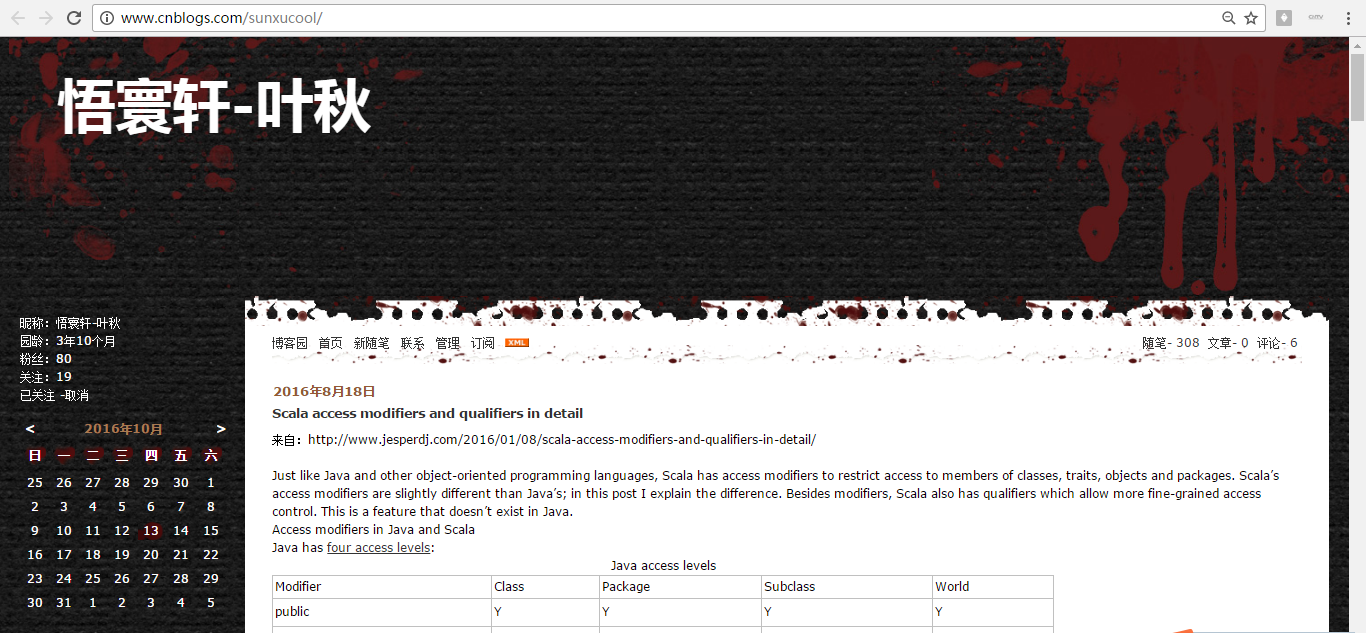The width and height of the screenshot is (1366, 633).
Task: Open post 'Scala access modifiers and qualifiers in detail'
Action: coord(427,413)
